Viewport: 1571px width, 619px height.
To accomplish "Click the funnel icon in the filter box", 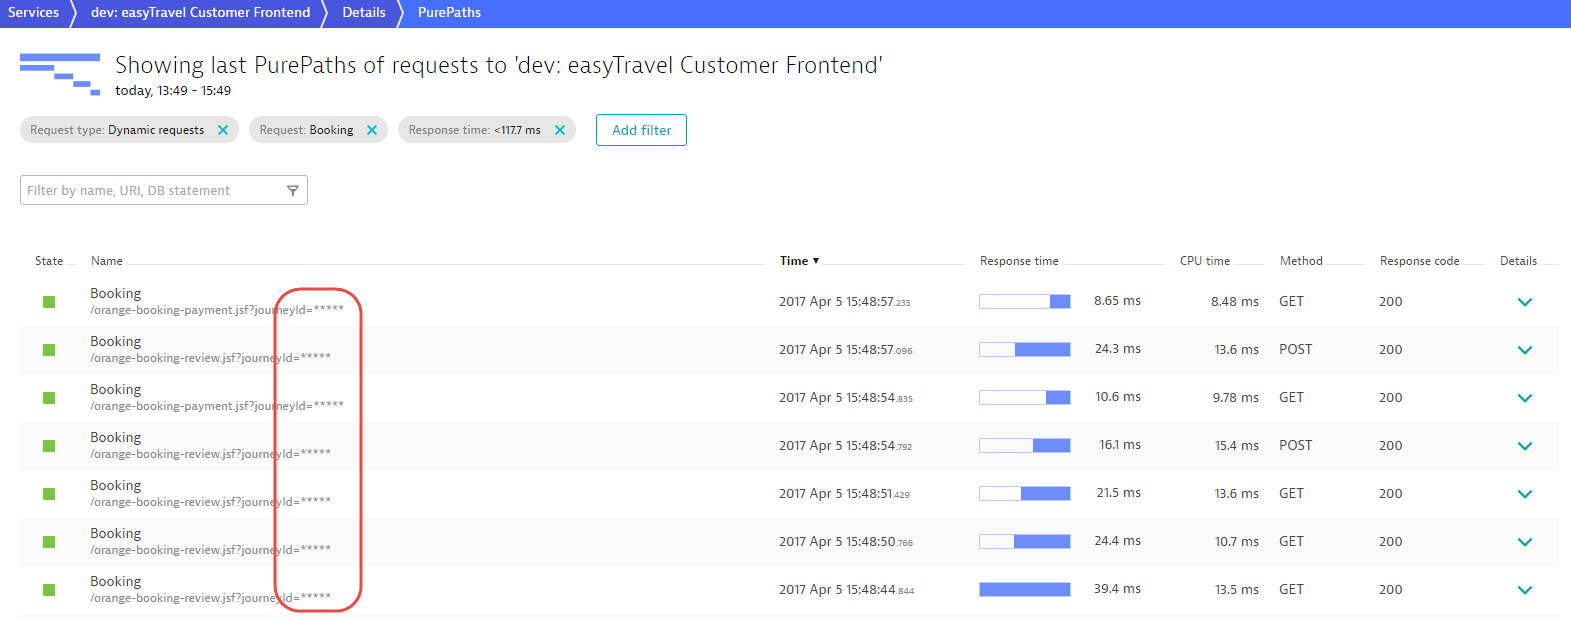I will coord(293,190).
